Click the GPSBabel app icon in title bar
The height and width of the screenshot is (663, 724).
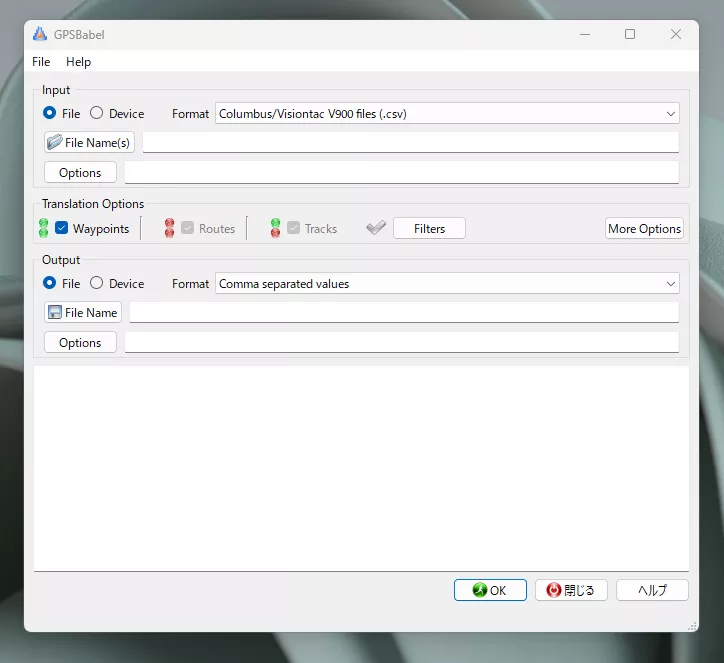(40, 34)
